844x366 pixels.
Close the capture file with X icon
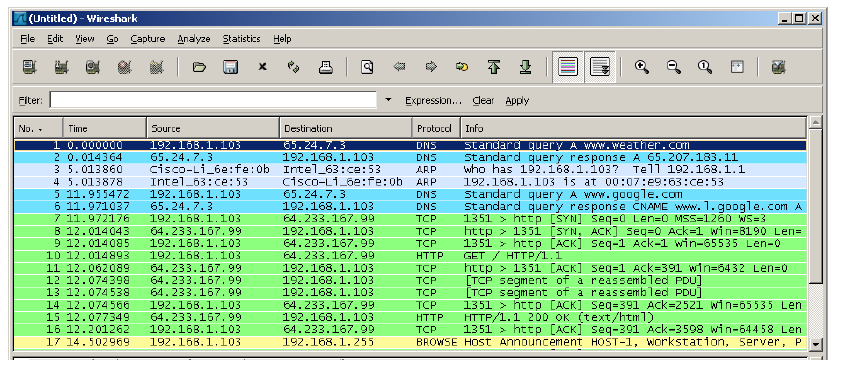click(x=262, y=67)
